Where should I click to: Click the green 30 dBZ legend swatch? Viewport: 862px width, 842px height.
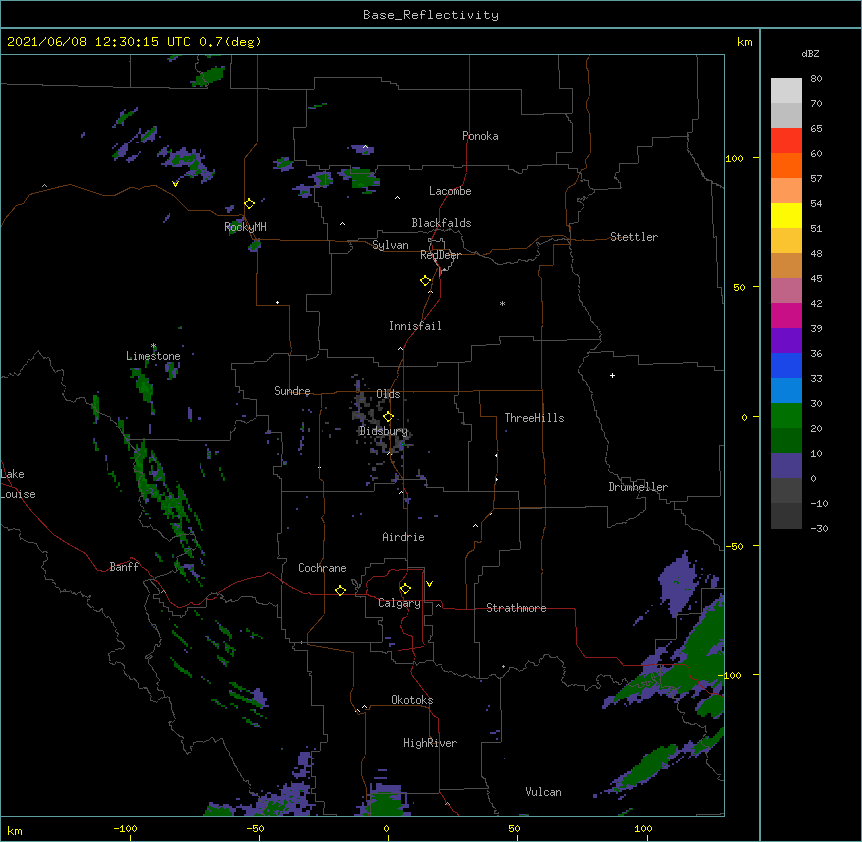(x=786, y=416)
